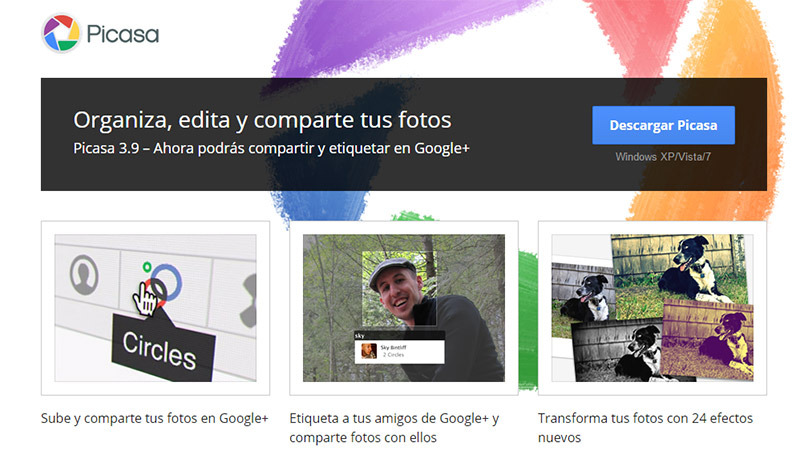This screenshot has height=459, width=800.
Task: Click 'Sube y comparte tus fotos en Google+' caption
Action: tap(155, 418)
